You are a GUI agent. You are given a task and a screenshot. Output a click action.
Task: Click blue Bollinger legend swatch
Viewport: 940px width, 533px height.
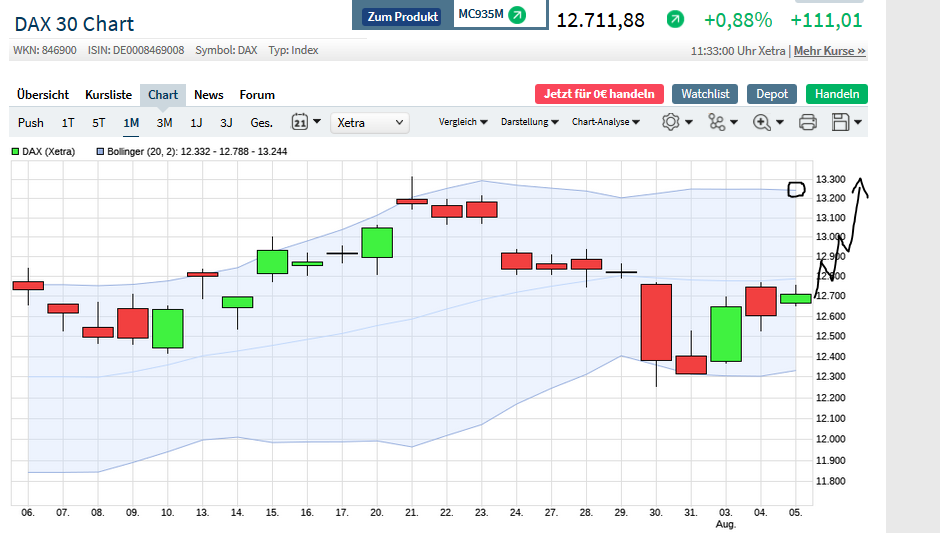(100, 152)
